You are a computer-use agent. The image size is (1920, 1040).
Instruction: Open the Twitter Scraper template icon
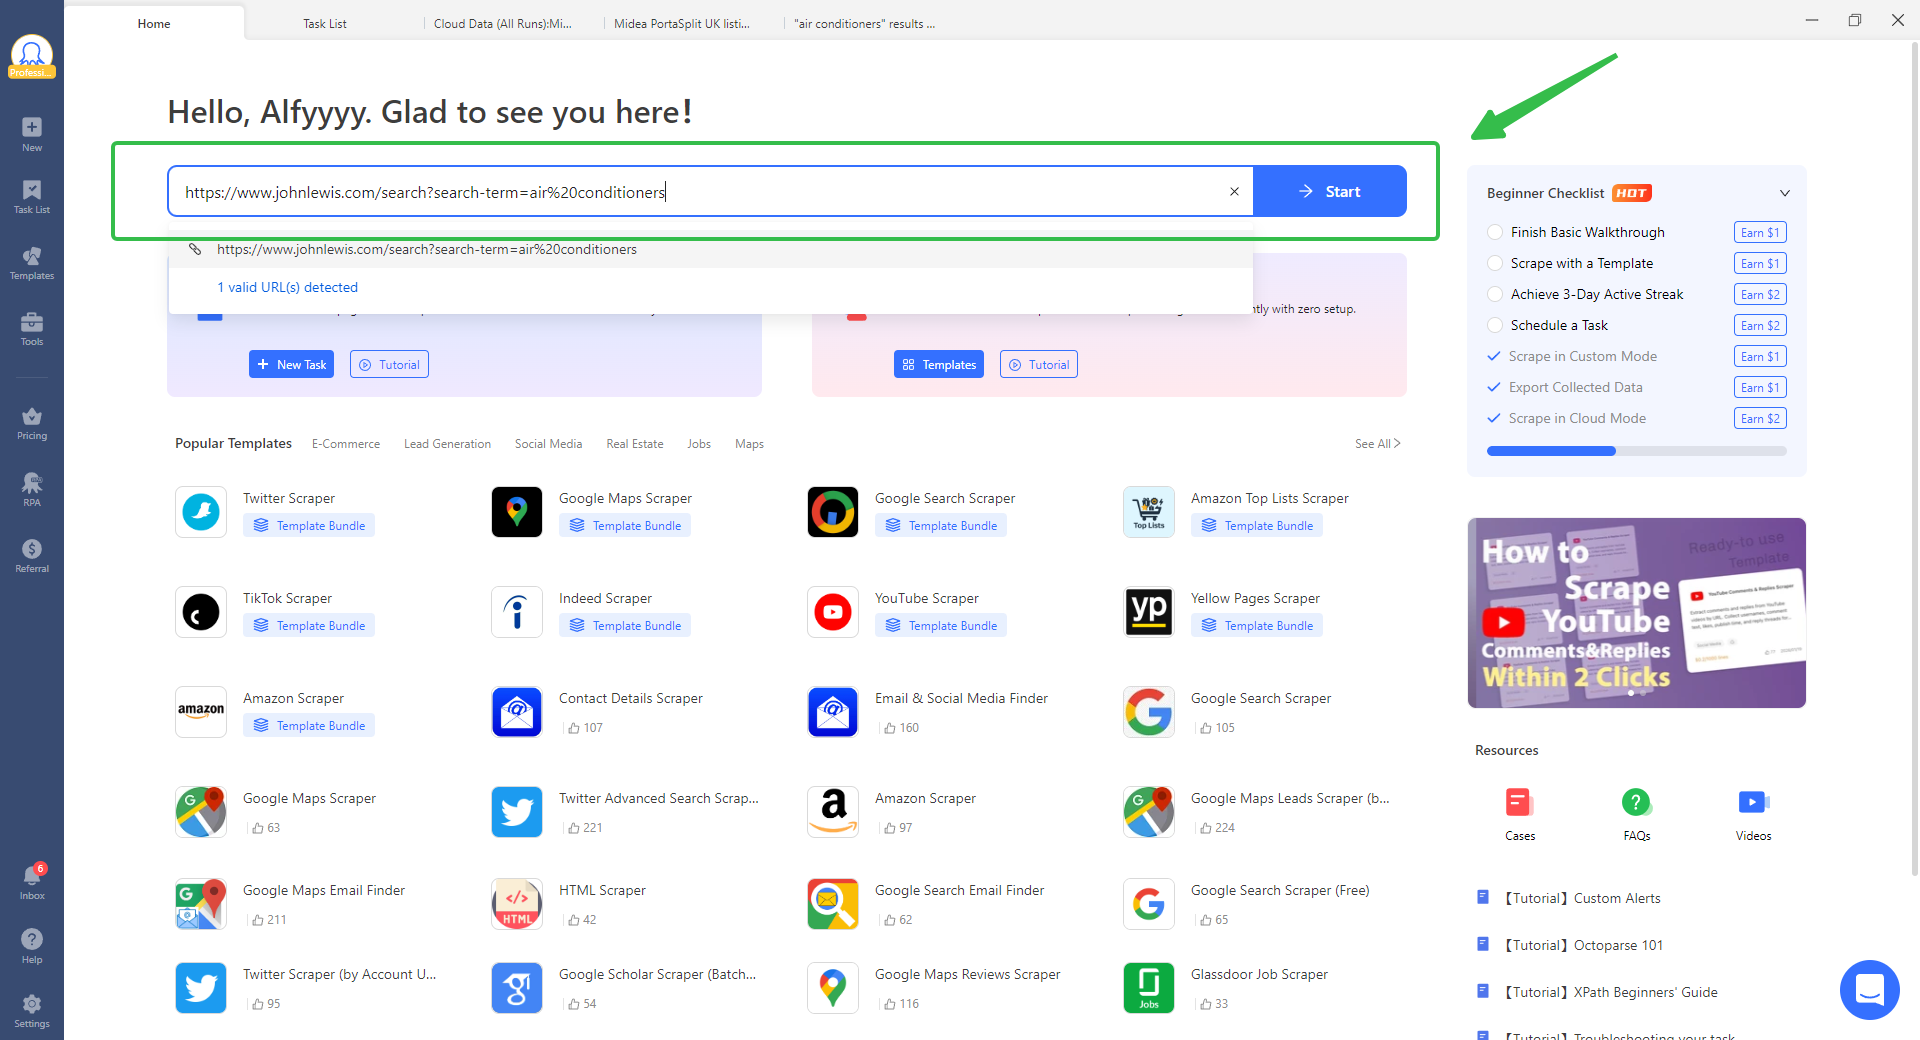click(201, 512)
